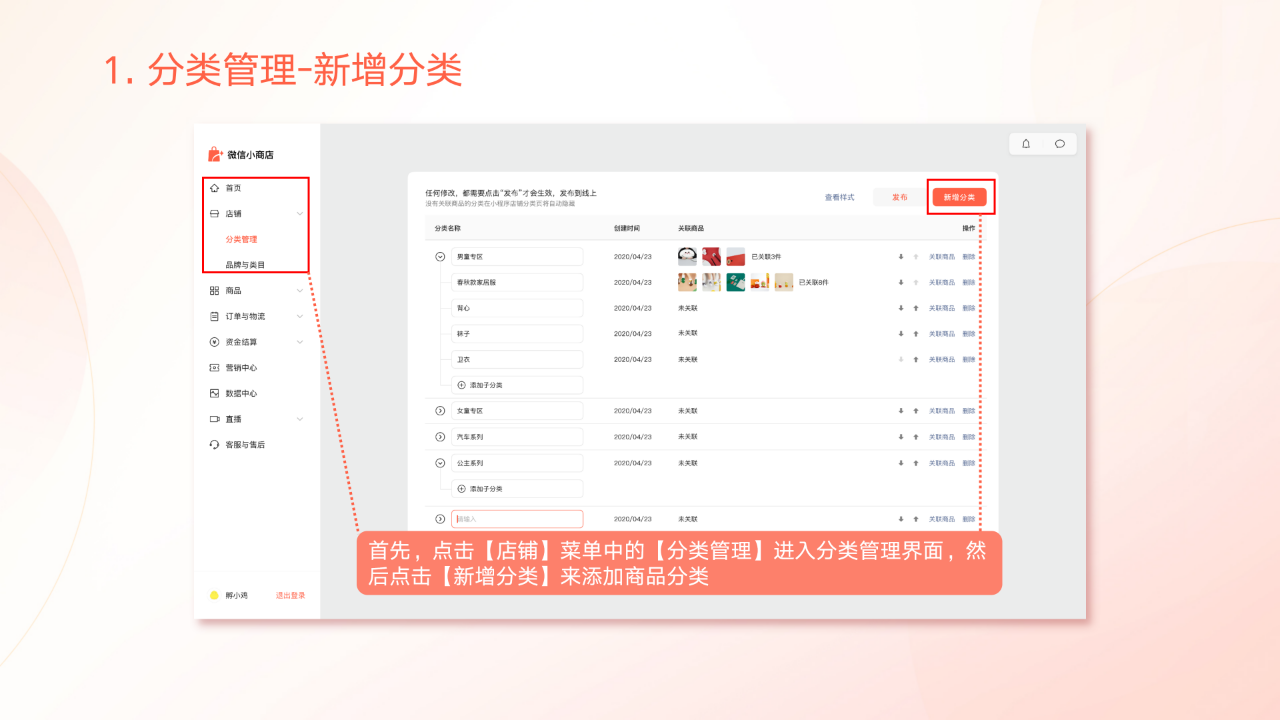Viewport: 1280px width, 720px height.
Task: Move 袜子 row down with arrow
Action: (901, 334)
